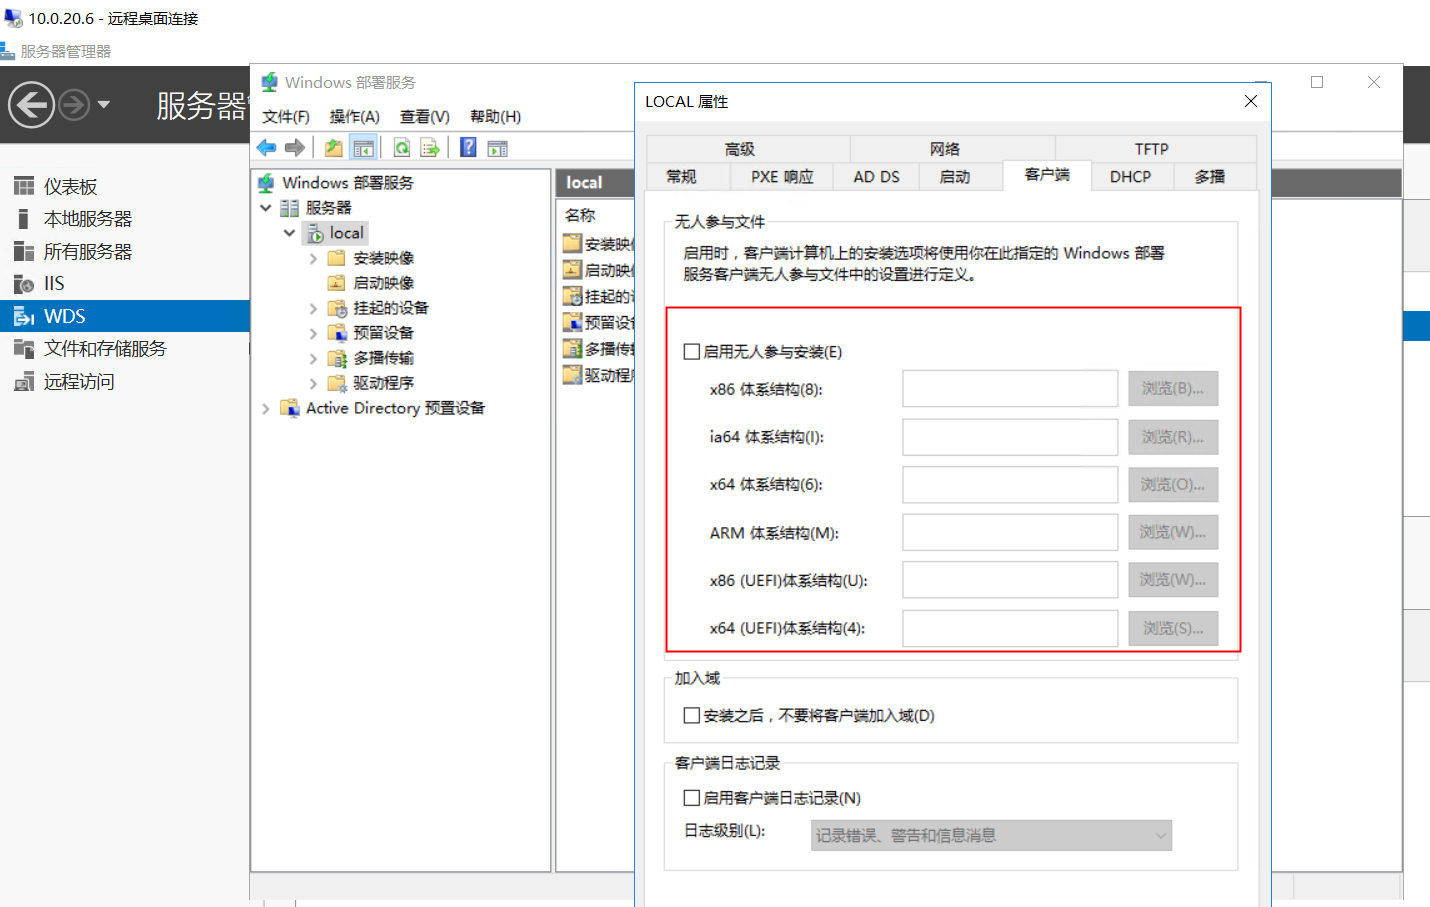The height and width of the screenshot is (907, 1430).
Task: Select 驱动程序 node in the tree
Action: [x=383, y=383]
